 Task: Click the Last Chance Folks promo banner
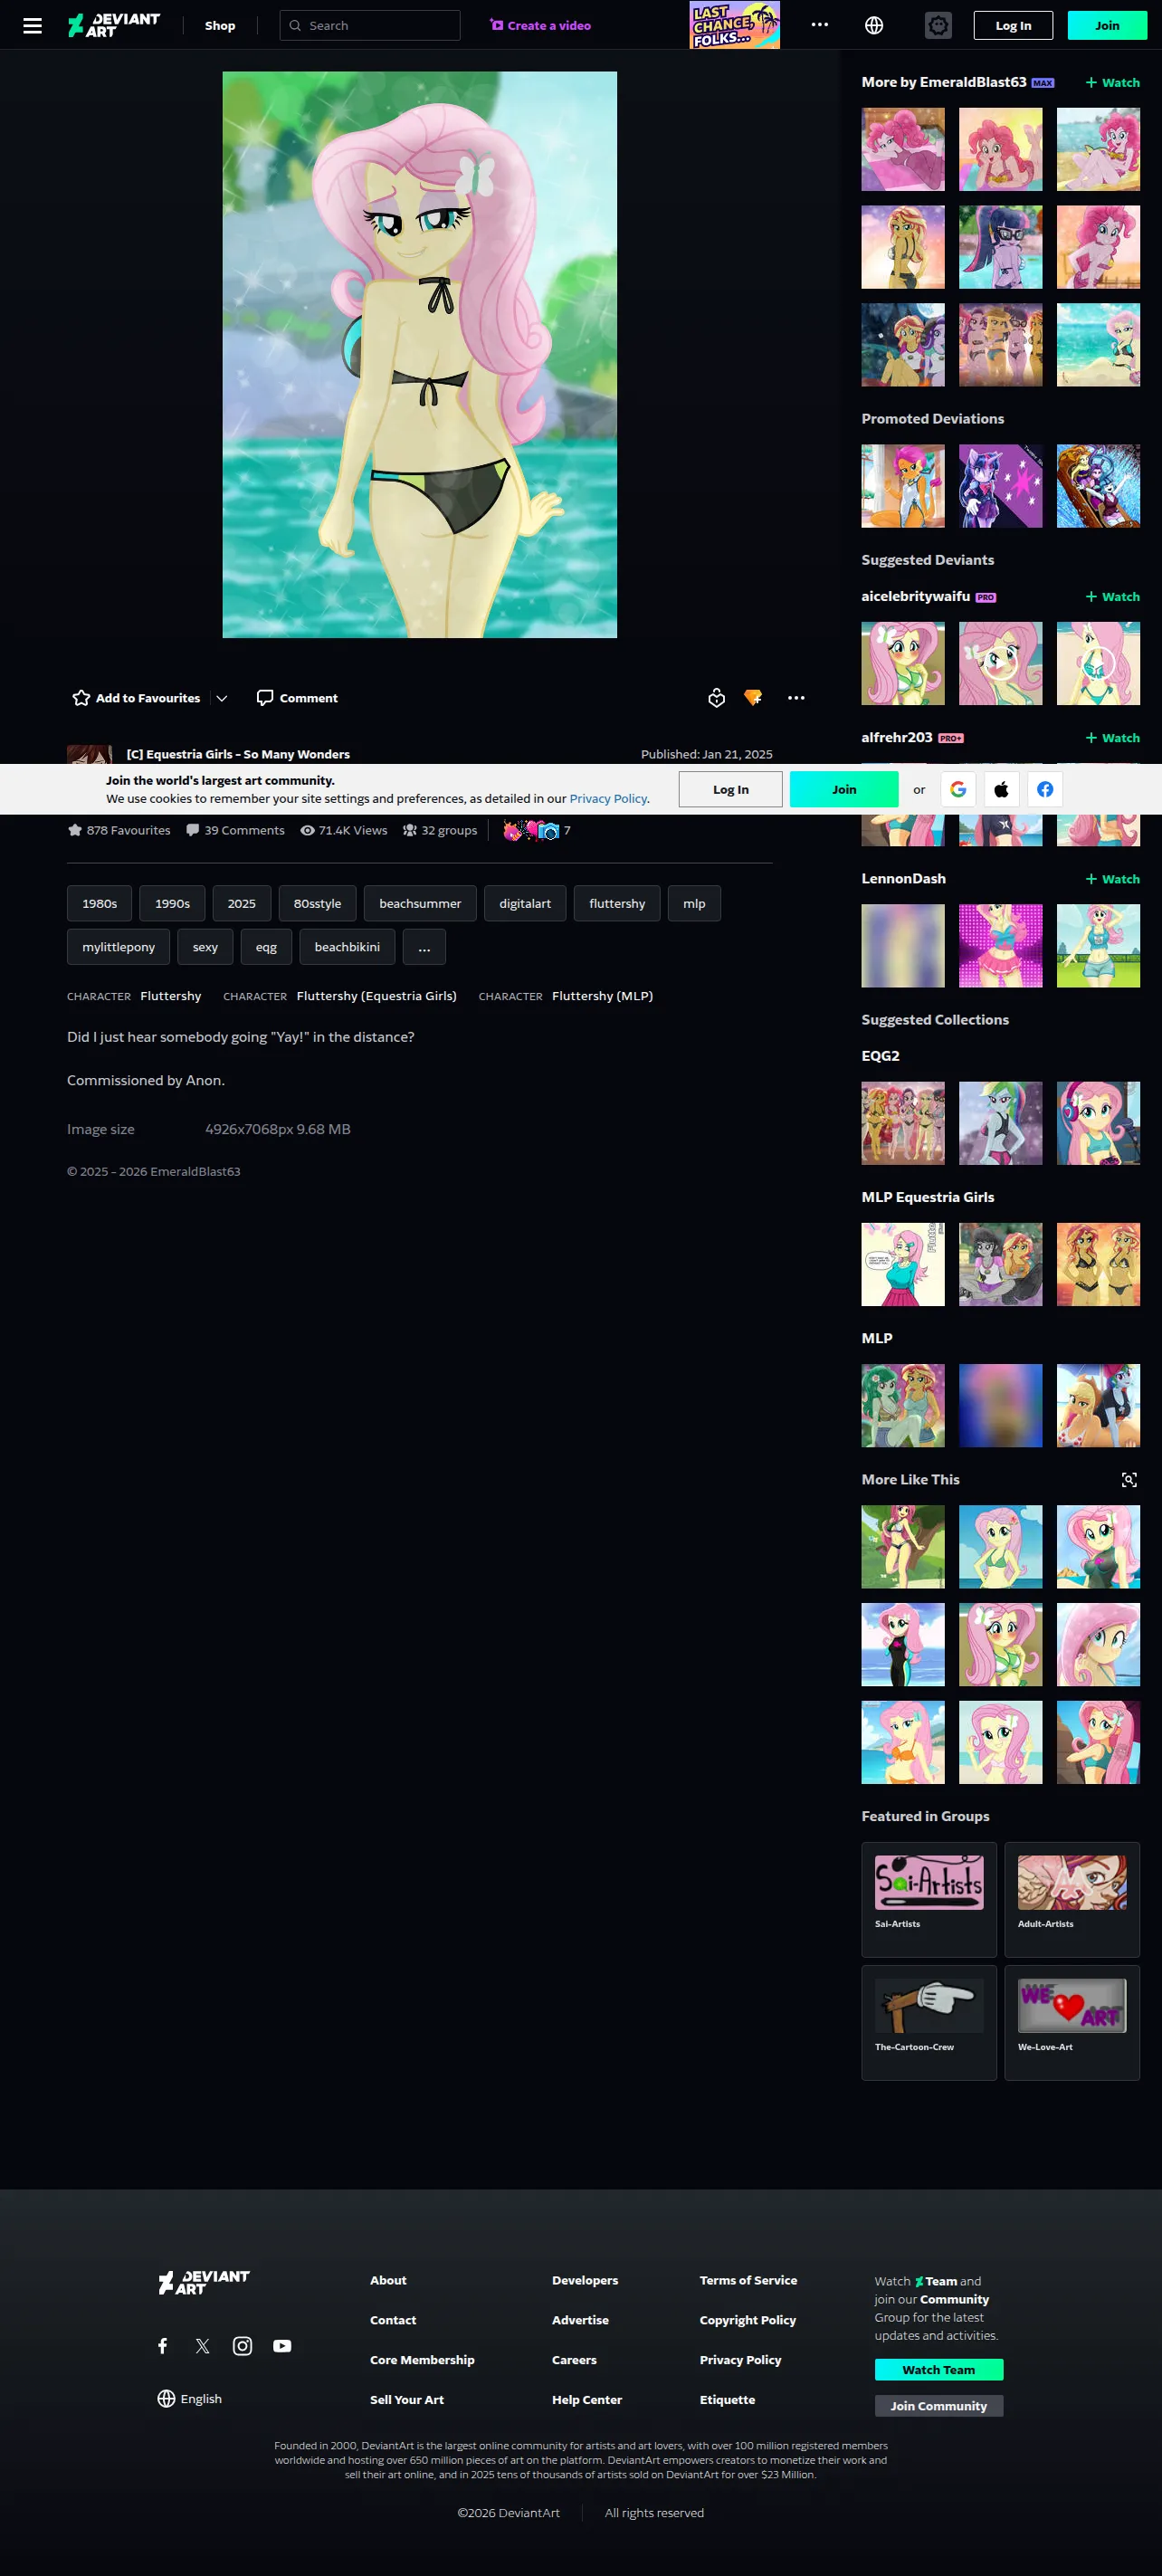pos(735,25)
